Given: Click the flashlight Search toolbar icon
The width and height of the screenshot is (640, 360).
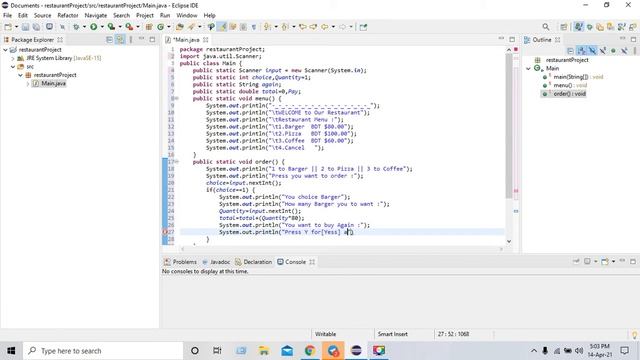Looking at the screenshot, I should click(191, 27).
